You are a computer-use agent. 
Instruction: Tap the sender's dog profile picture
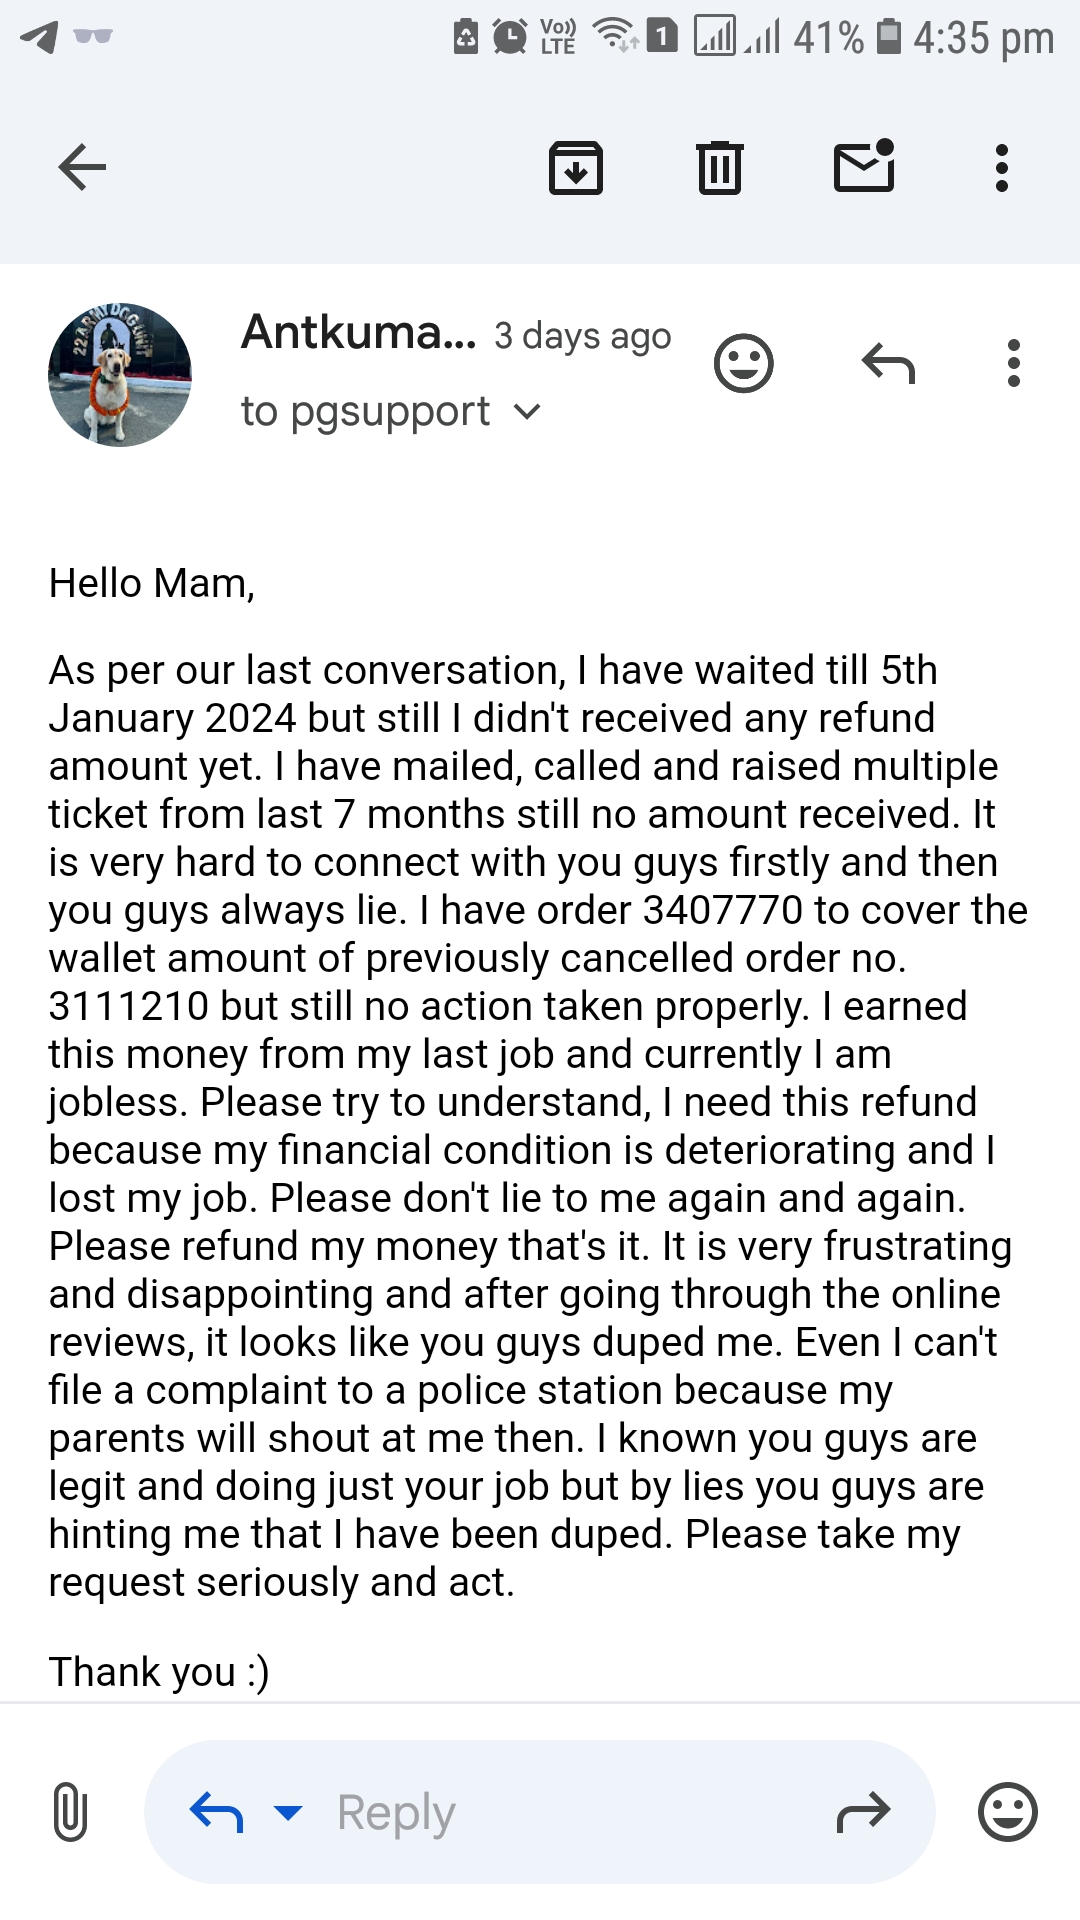(120, 375)
